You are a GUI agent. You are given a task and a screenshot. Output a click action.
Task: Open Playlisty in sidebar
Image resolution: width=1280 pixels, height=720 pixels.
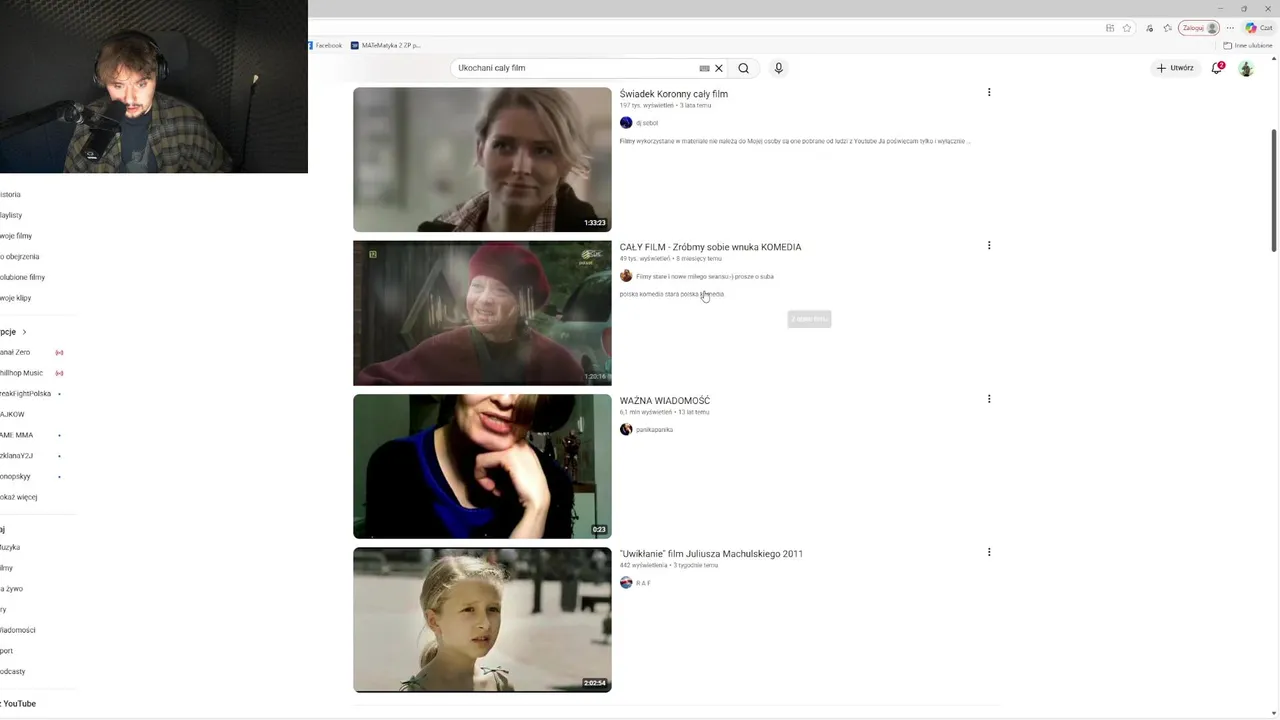[11, 215]
